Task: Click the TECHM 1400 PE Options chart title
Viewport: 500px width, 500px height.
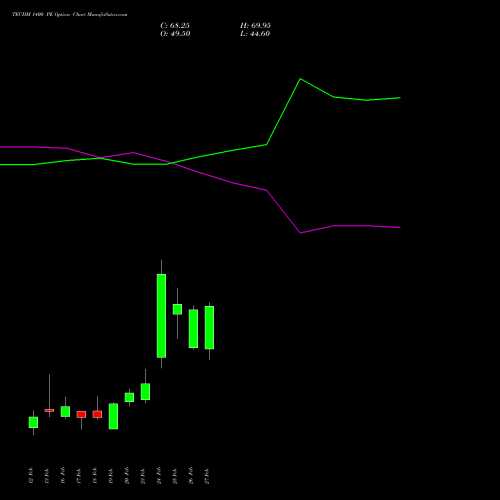Action: pos(70,15)
